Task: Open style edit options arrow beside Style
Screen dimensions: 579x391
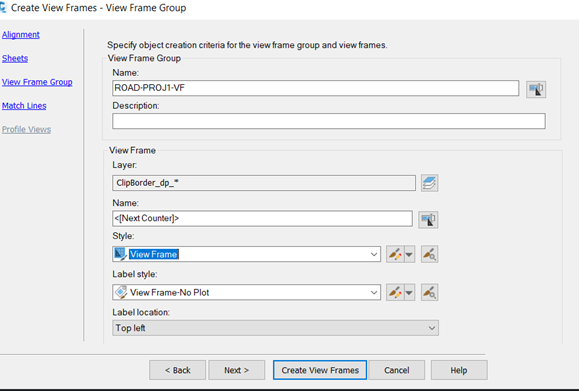Action: 409,254
